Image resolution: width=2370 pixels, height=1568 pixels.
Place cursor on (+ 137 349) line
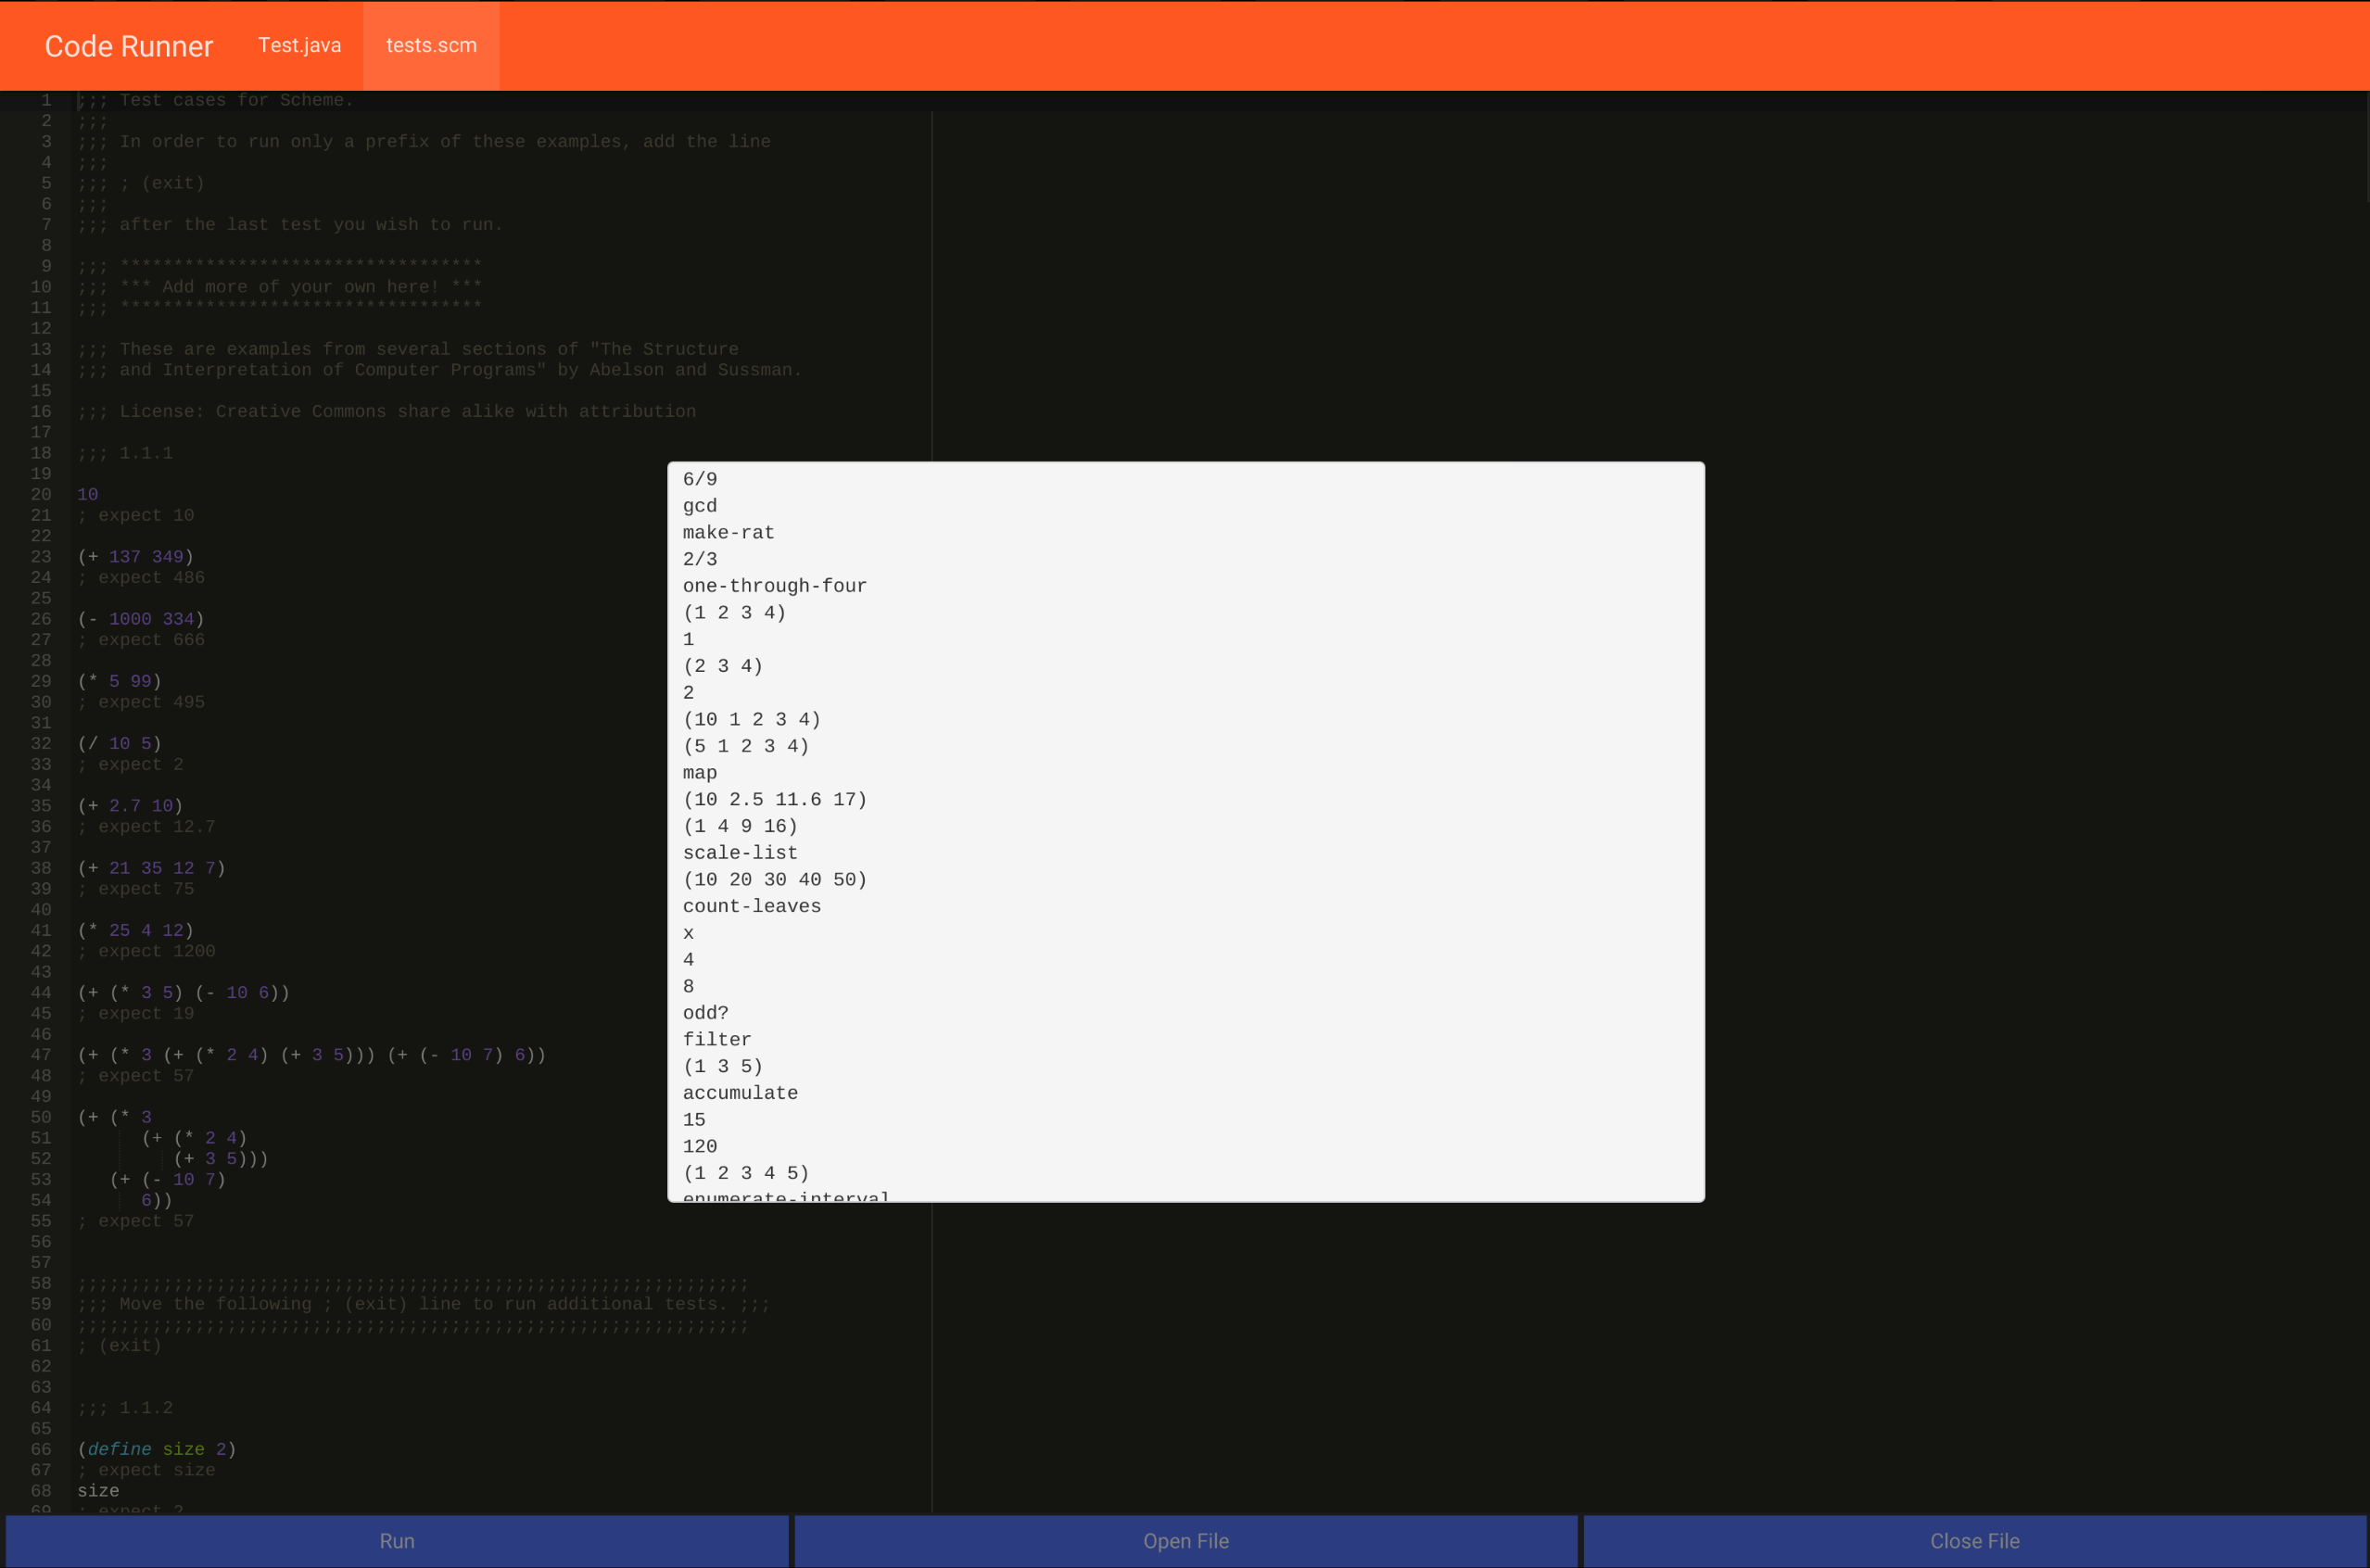pos(136,557)
